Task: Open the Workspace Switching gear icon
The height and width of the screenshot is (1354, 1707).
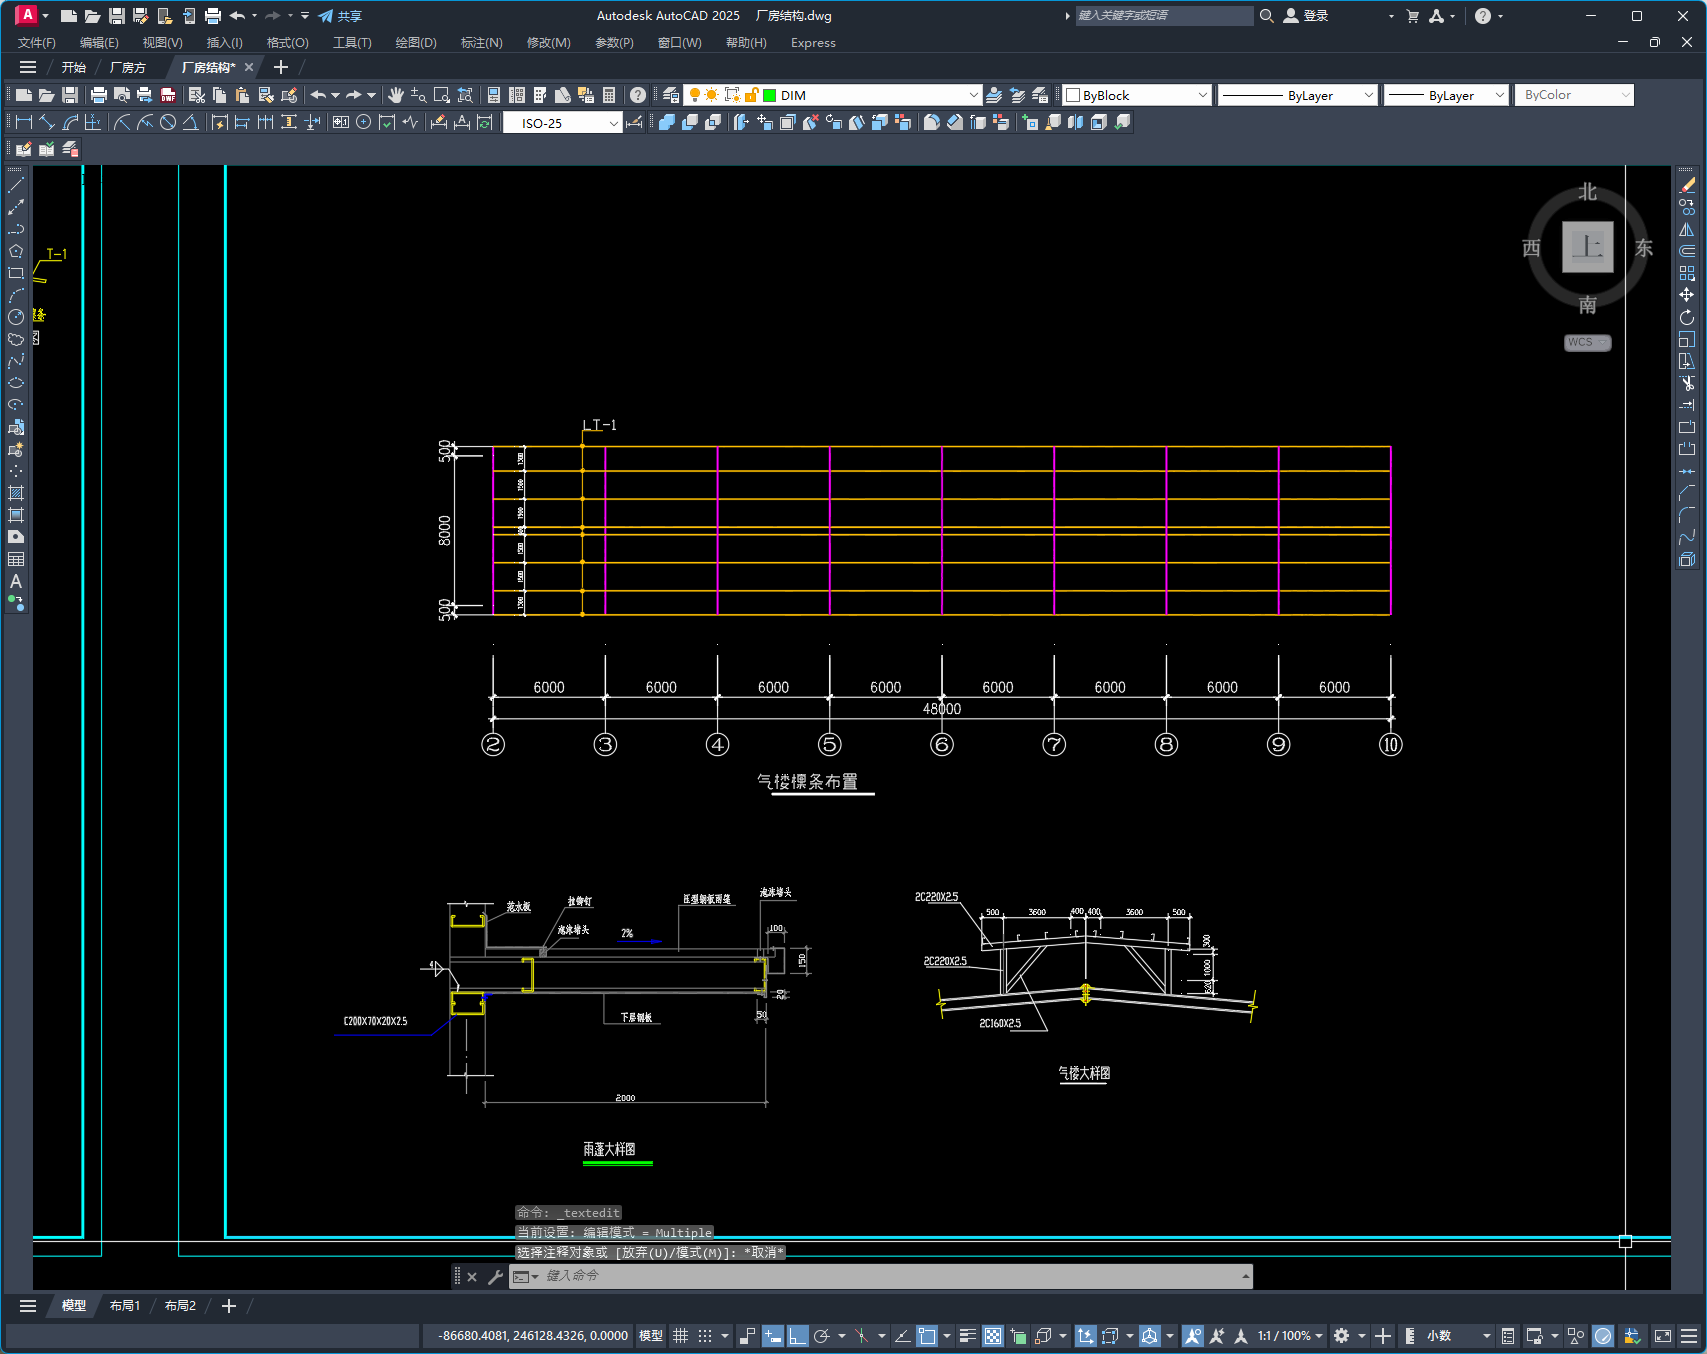Action: click(1342, 1336)
